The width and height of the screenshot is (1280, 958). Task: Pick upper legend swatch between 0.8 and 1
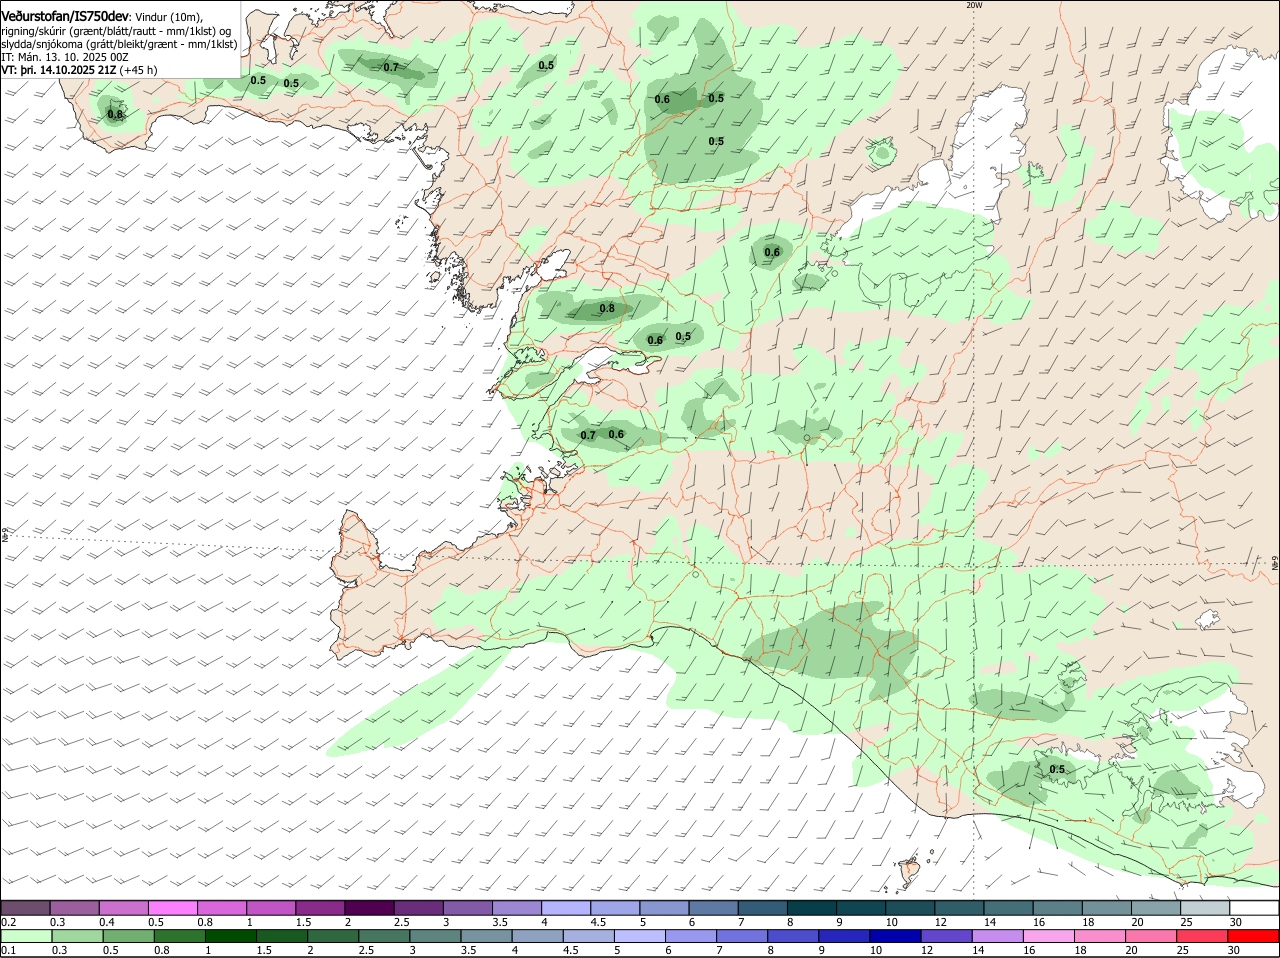pyautogui.click(x=221, y=907)
